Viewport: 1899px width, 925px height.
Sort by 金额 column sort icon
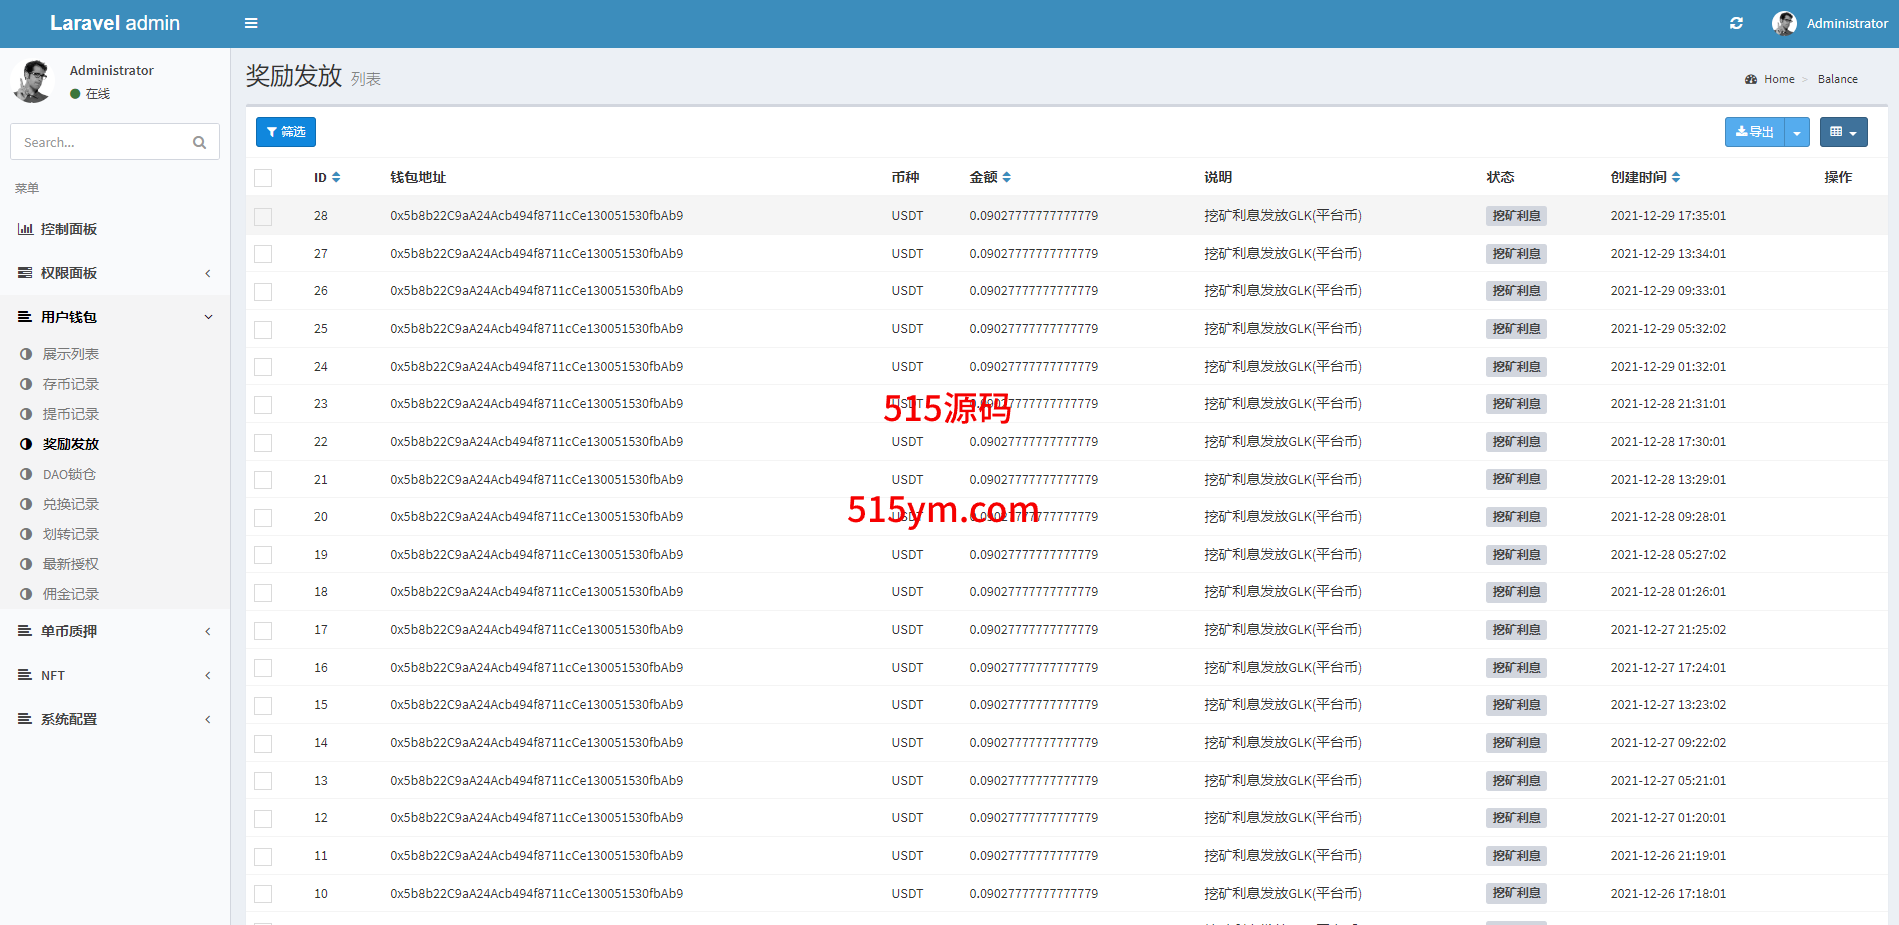[x=1006, y=177]
